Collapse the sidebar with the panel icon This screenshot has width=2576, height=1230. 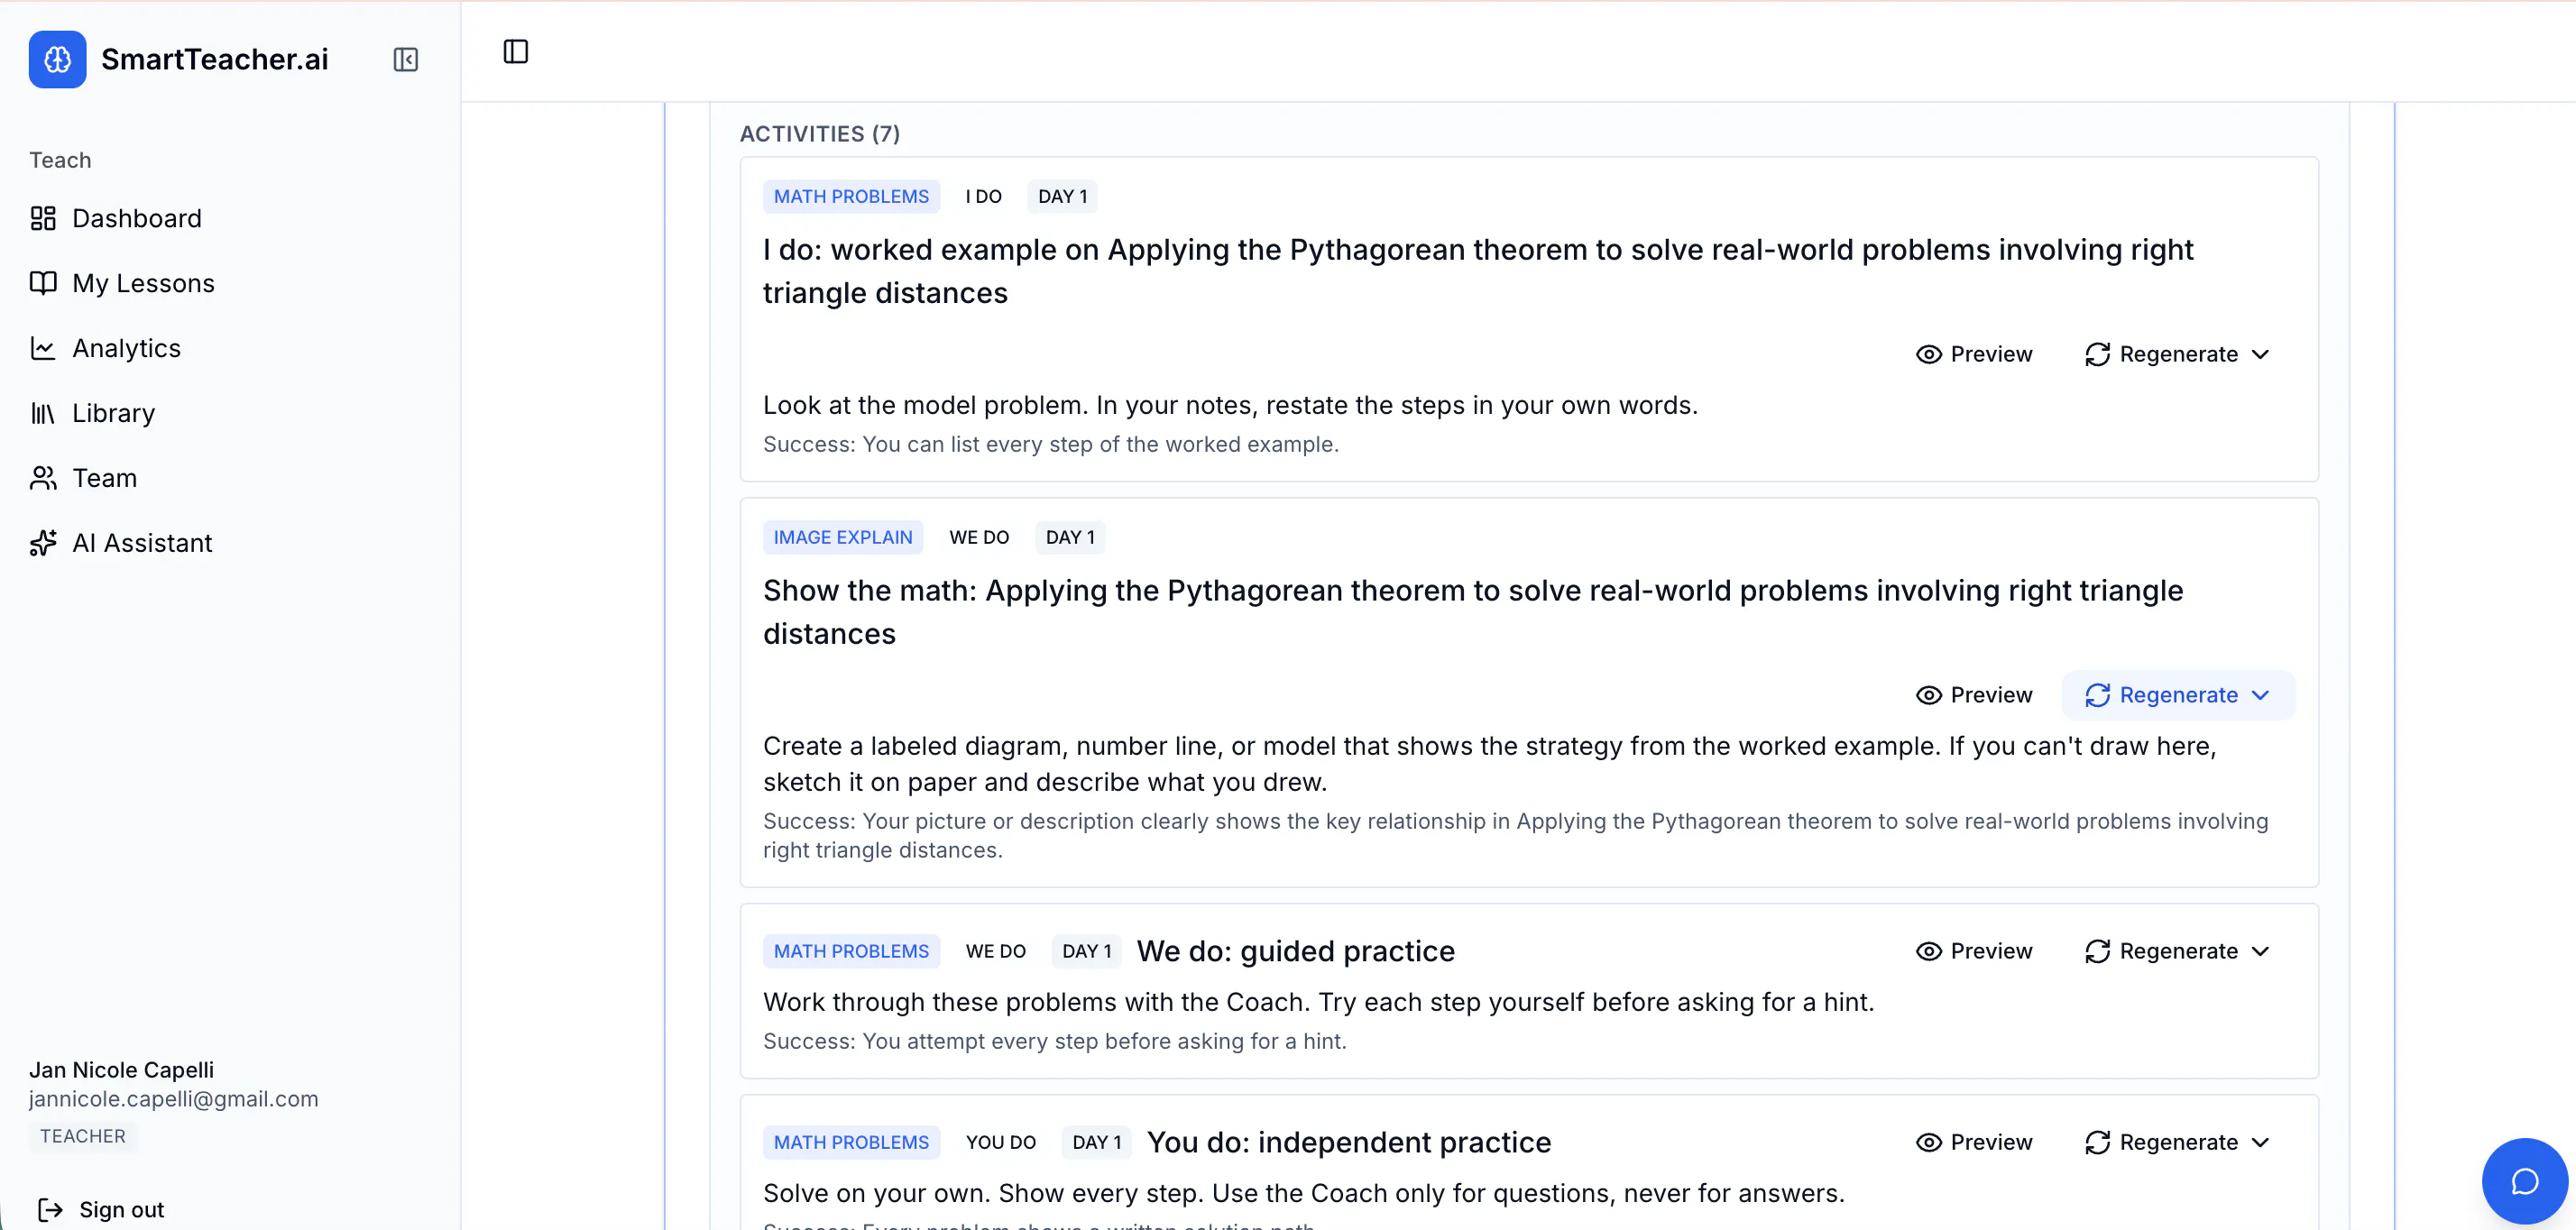(x=405, y=59)
